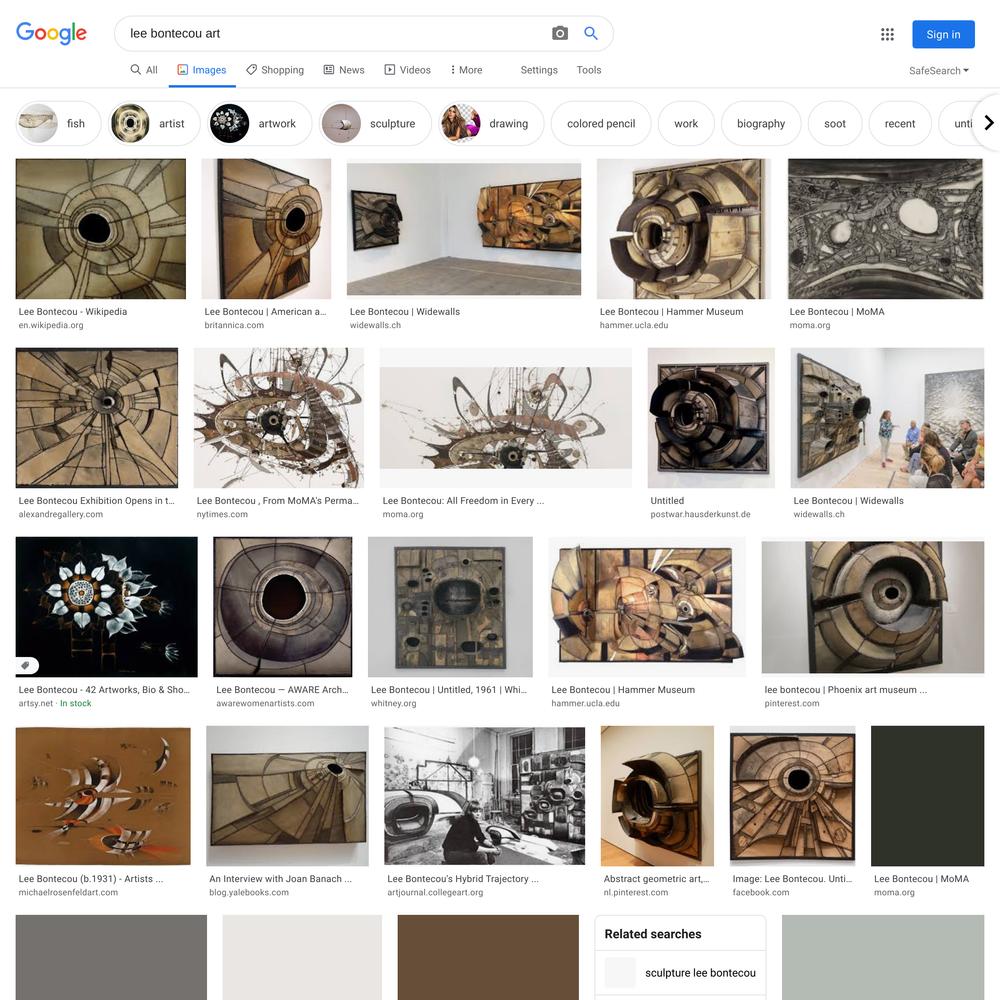Screen dimensions: 1000x1000
Task: Filter by soot chip
Action: [x=834, y=123]
